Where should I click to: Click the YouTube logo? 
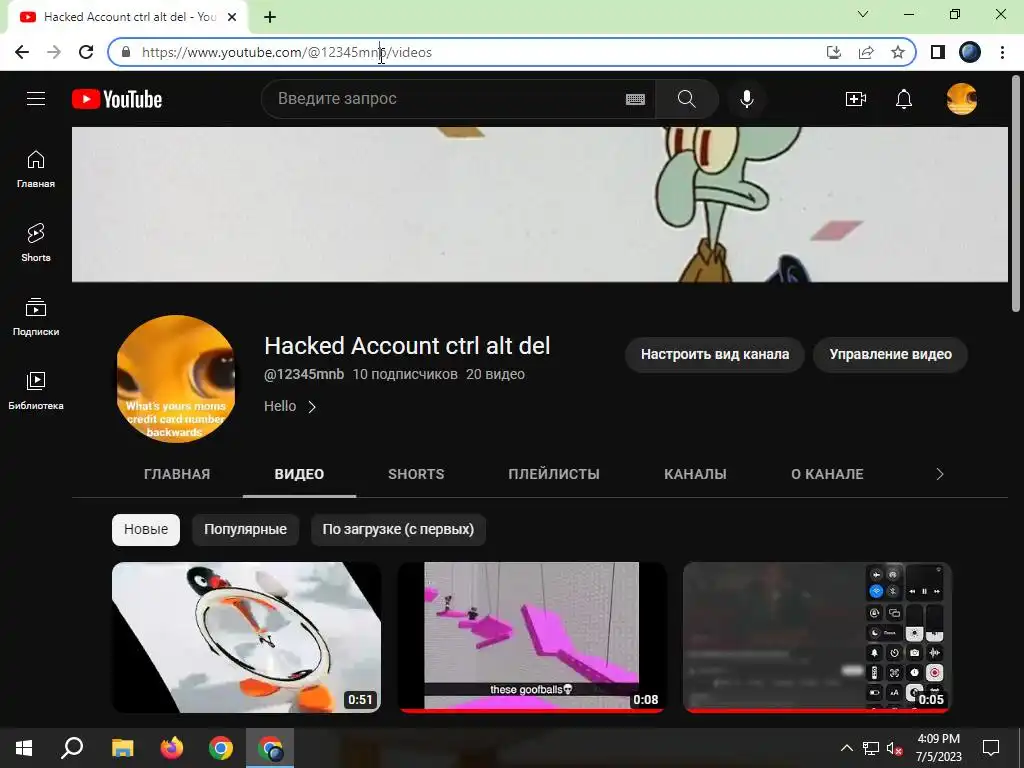(117, 99)
